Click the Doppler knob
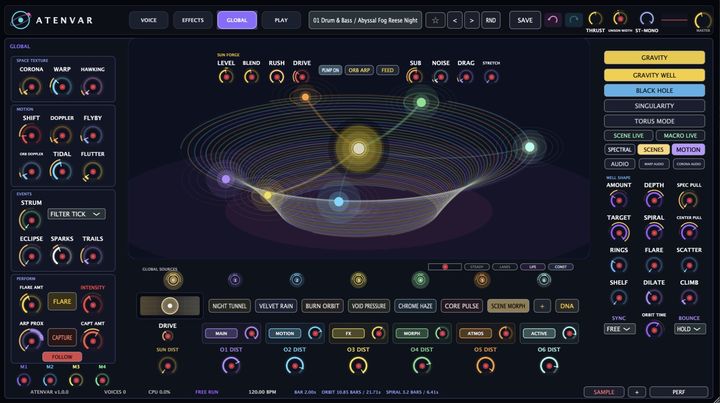720x403 pixels. [62, 135]
